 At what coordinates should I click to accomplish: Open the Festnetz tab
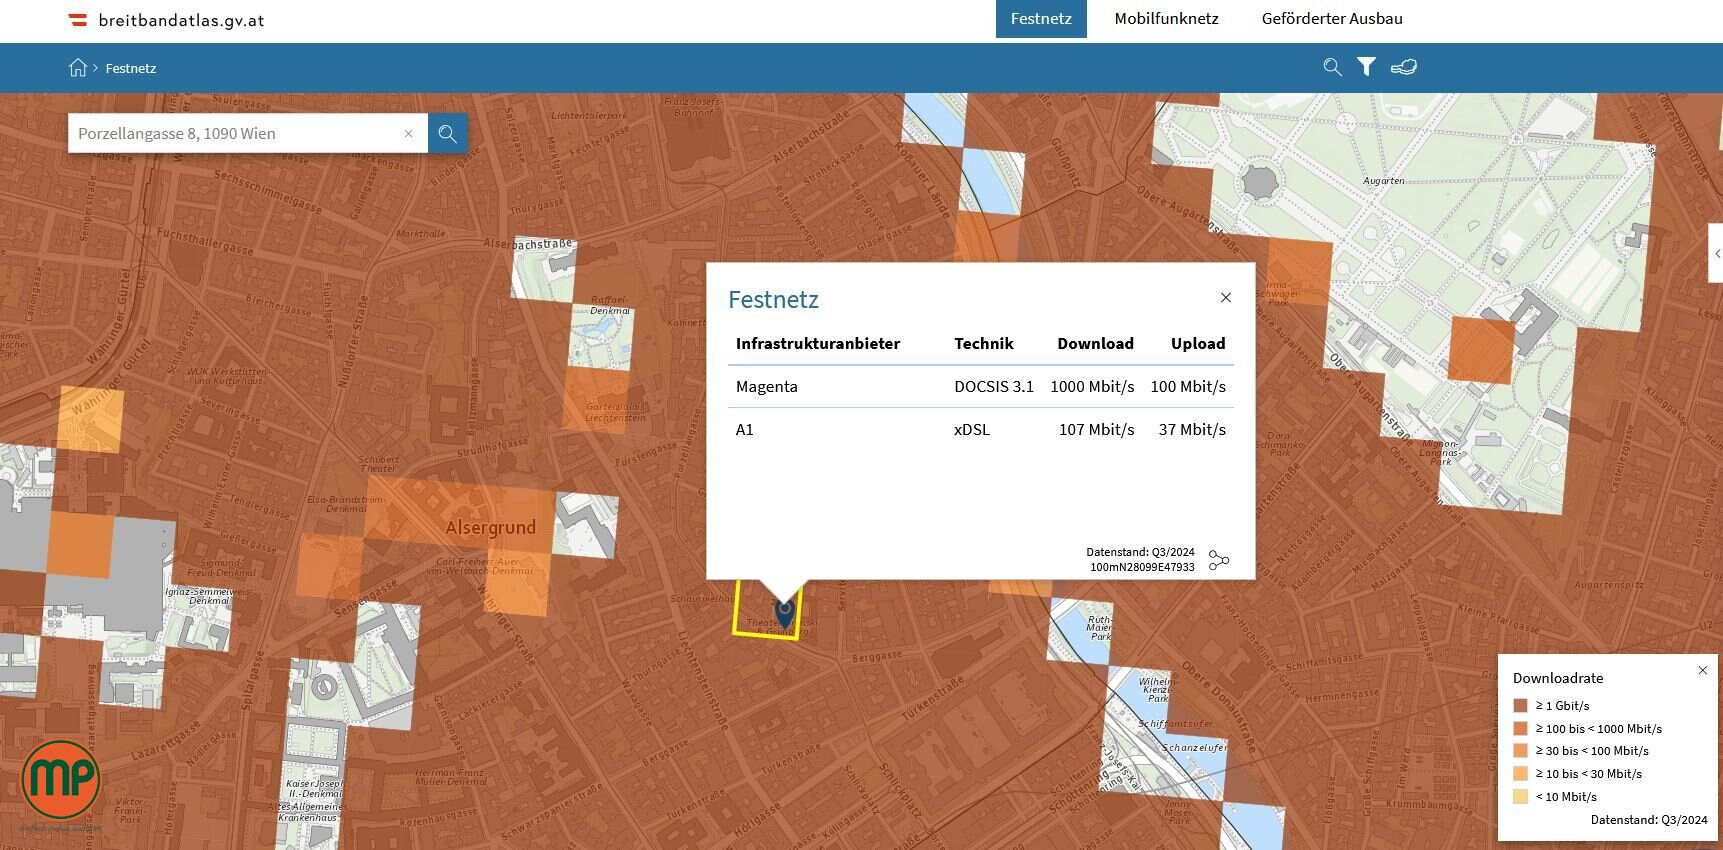pos(1041,19)
